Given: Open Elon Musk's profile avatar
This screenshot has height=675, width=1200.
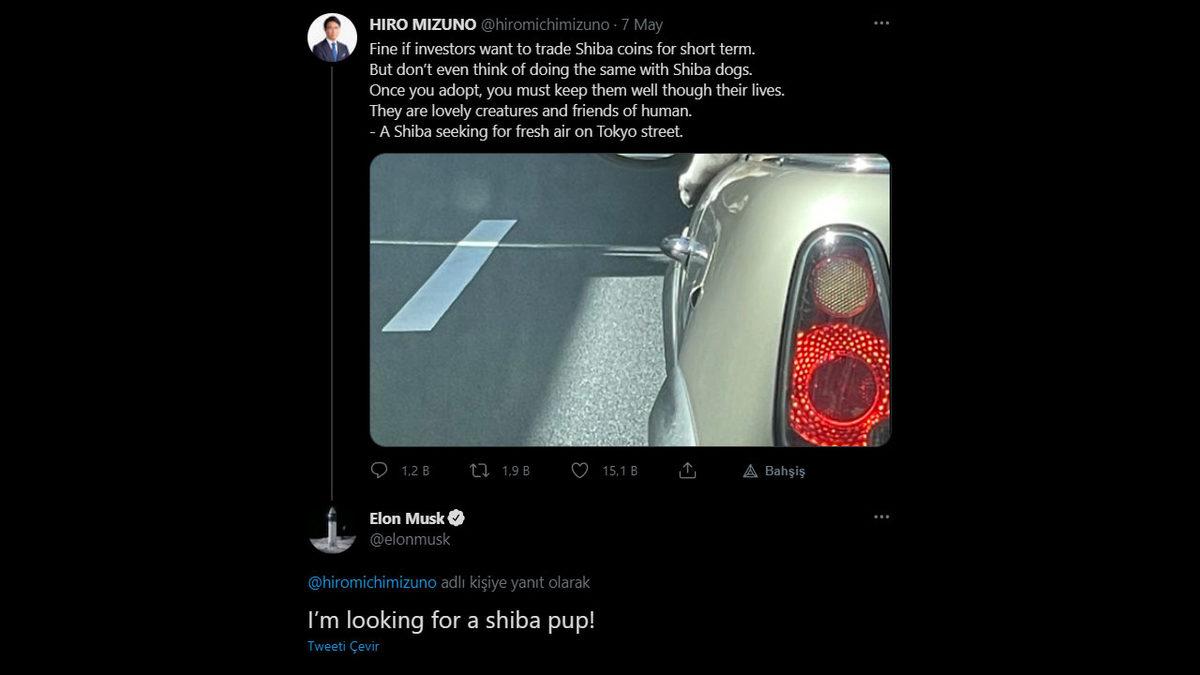Looking at the screenshot, I should coord(332,528).
